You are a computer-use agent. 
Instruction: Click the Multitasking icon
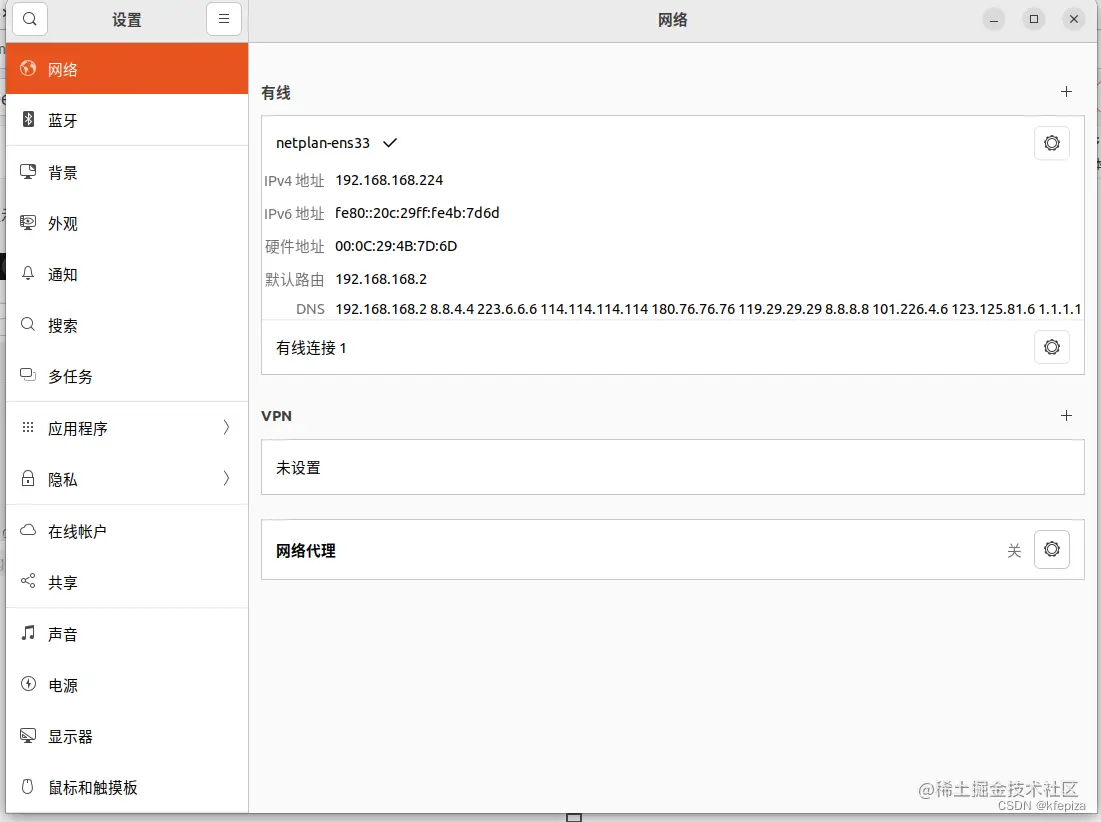(28, 375)
